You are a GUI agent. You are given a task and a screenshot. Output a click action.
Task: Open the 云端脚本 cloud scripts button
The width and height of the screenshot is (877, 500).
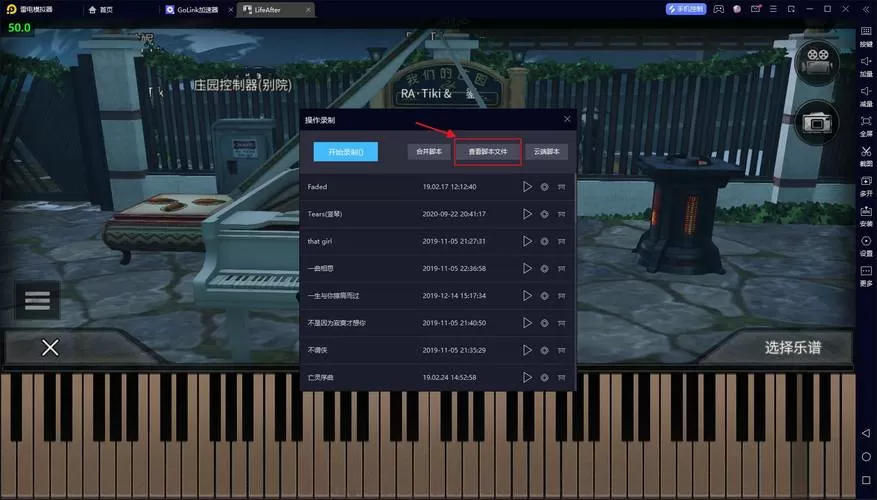pyautogui.click(x=546, y=152)
